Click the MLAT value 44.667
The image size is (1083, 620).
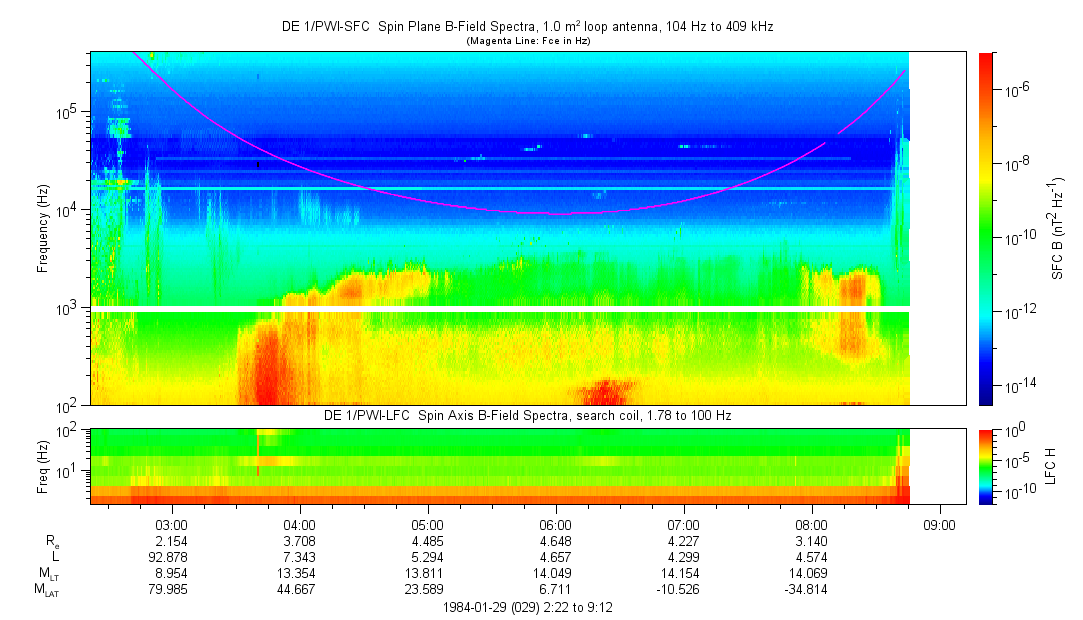pos(296,590)
